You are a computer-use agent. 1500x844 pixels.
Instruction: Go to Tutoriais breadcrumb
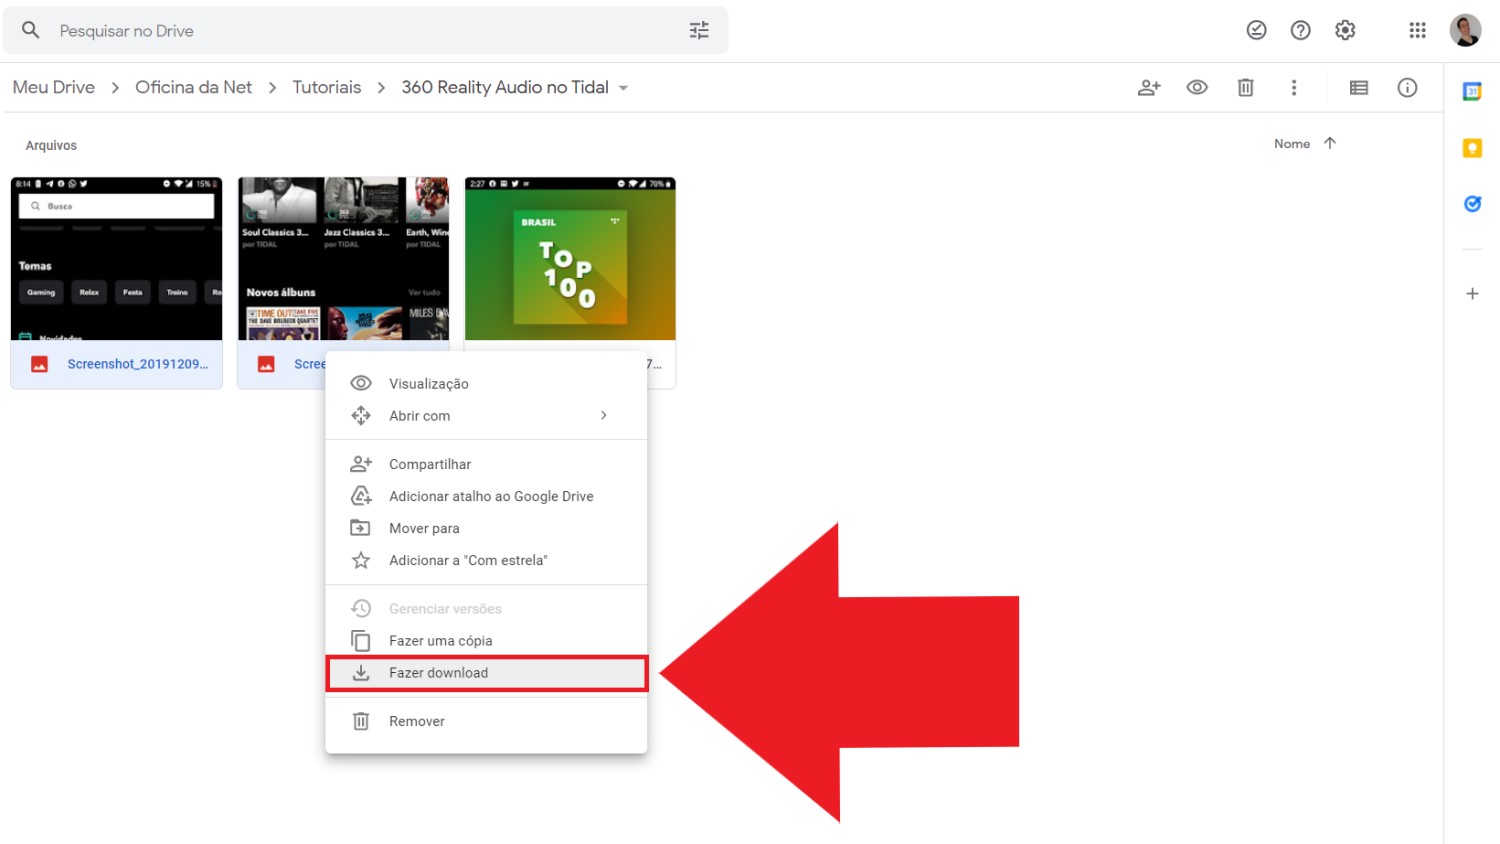tap(327, 87)
